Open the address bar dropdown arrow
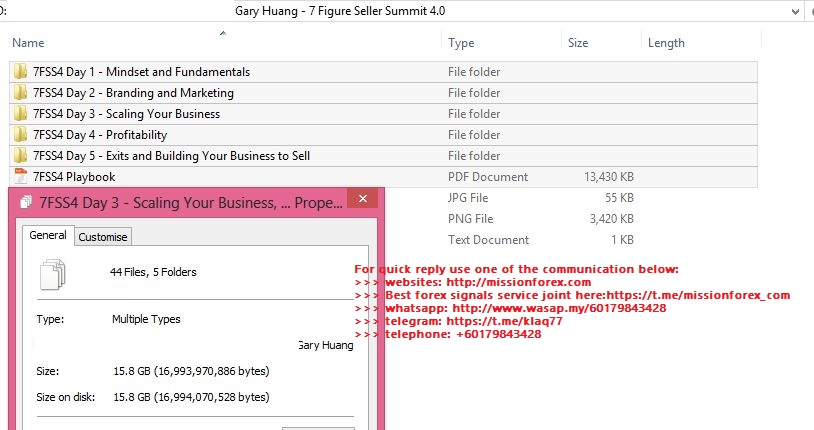The image size is (814, 430). [x=795, y=11]
